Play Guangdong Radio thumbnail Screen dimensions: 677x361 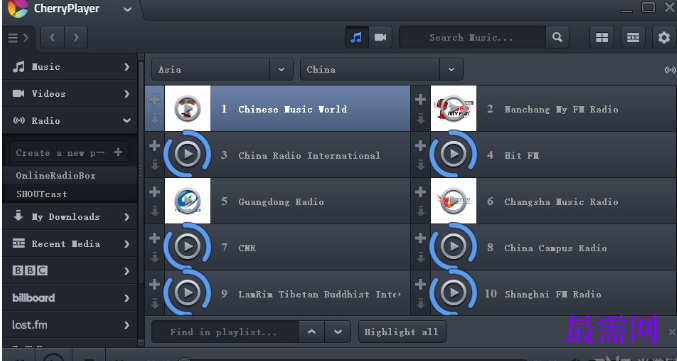point(187,201)
